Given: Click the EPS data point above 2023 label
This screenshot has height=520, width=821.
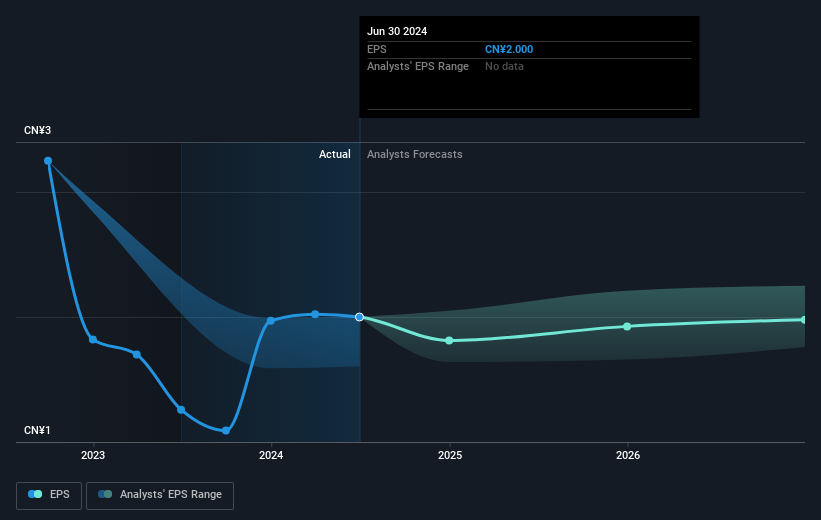Looking at the screenshot, I should pyautogui.click(x=93, y=339).
